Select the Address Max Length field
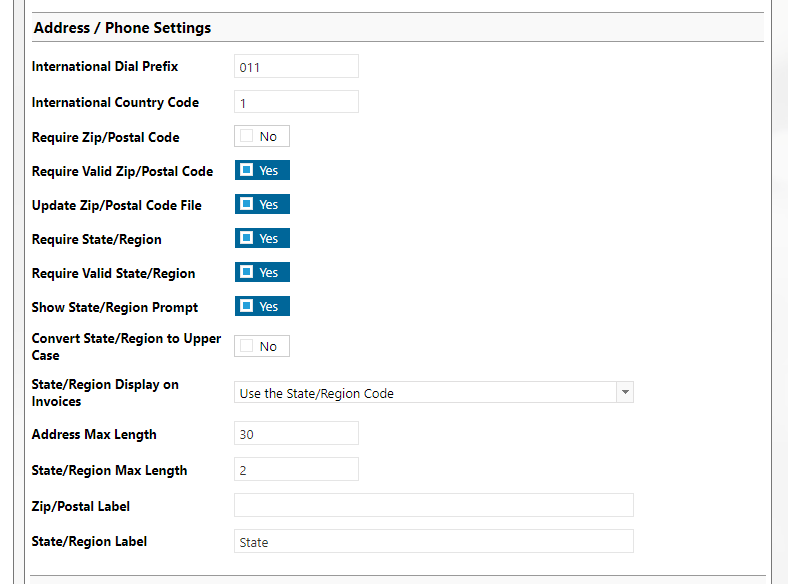 (296, 434)
